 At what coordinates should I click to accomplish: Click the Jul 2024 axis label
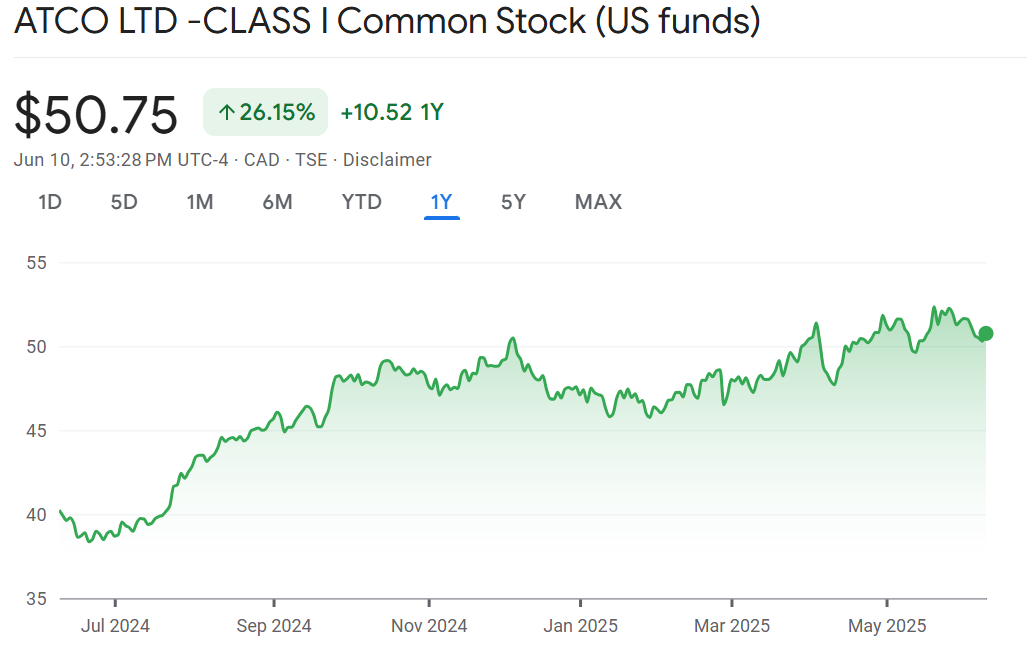(115, 626)
